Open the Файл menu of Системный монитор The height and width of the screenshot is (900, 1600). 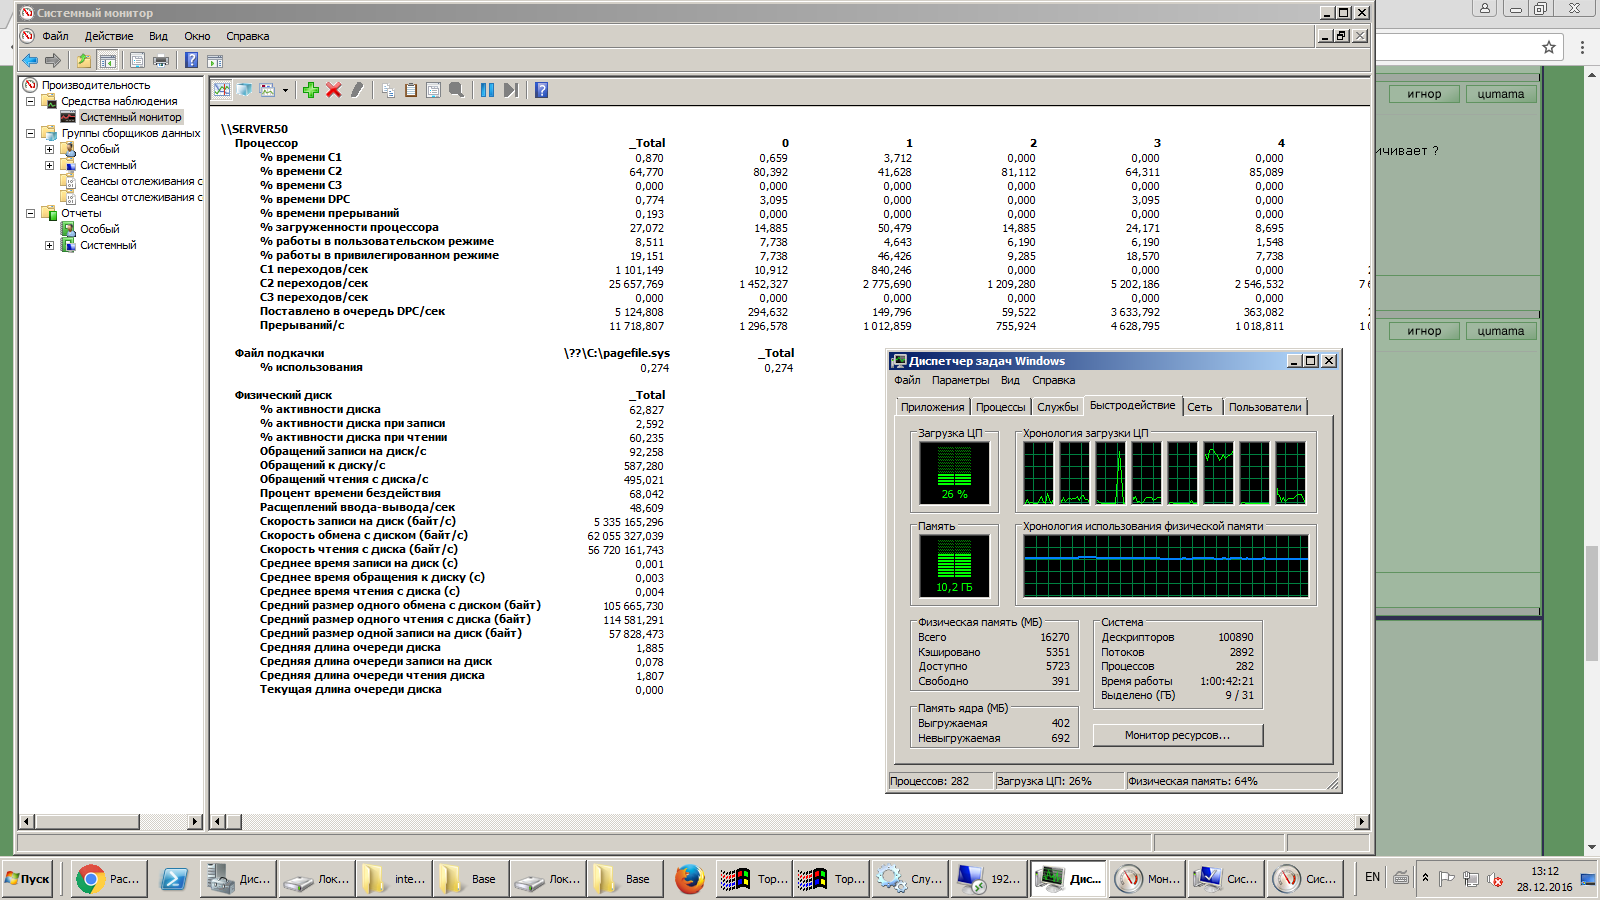tap(55, 36)
